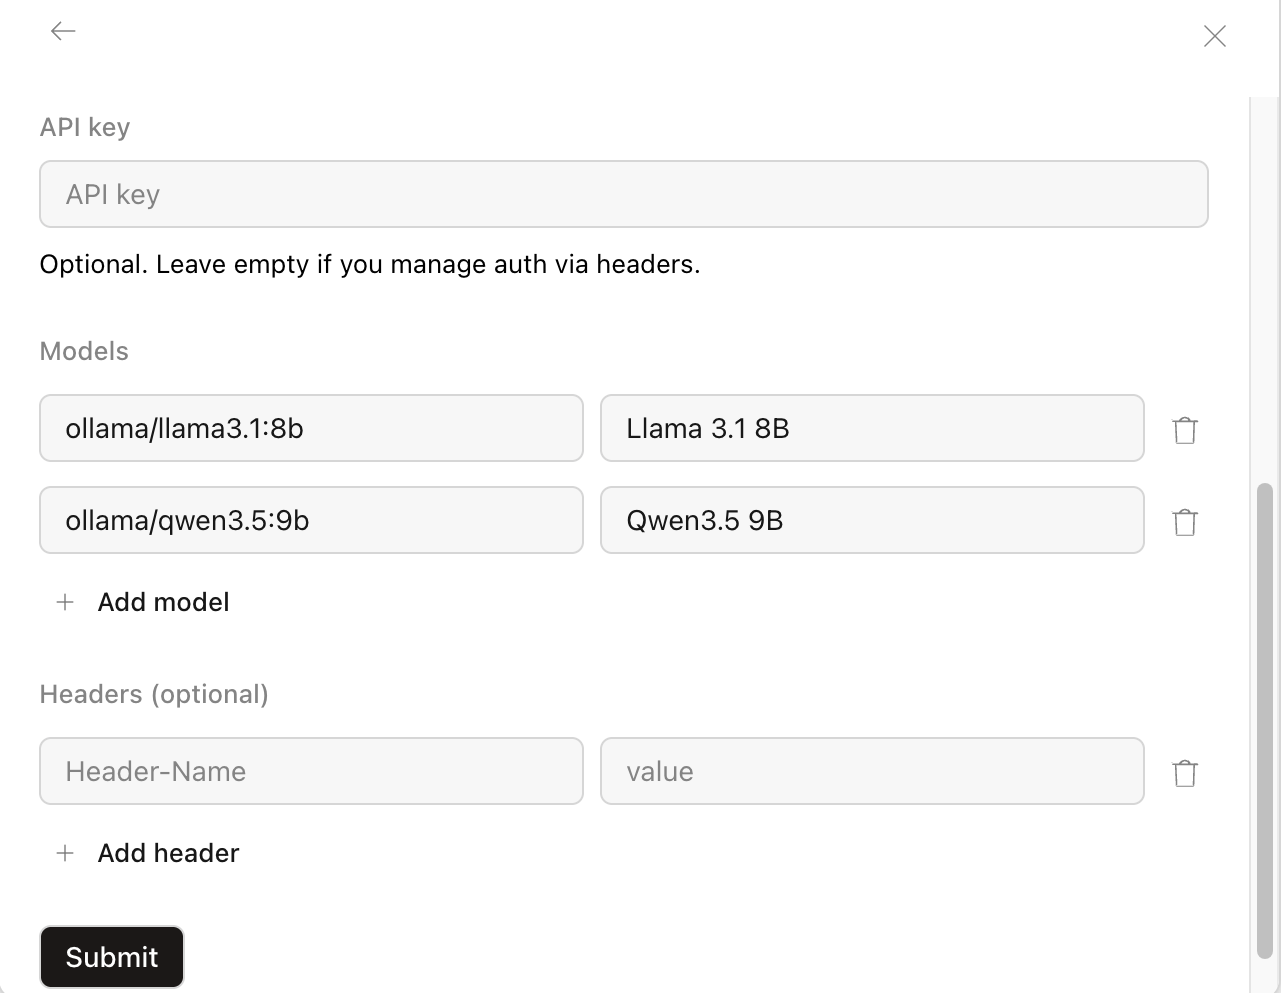Submit the provider configuration
Image resolution: width=1281 pixels, height=993 pixels.
tap(111, 957)
